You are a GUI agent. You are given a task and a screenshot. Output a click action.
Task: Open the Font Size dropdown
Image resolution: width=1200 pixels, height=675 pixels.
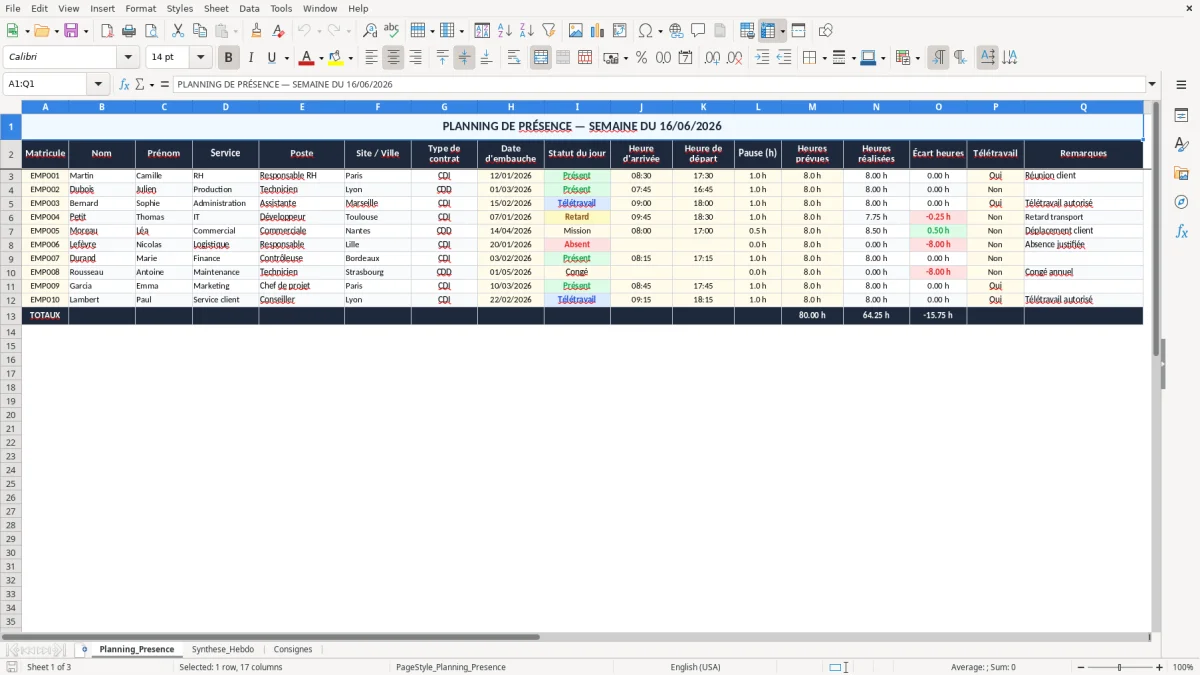[x=200, y=58]
